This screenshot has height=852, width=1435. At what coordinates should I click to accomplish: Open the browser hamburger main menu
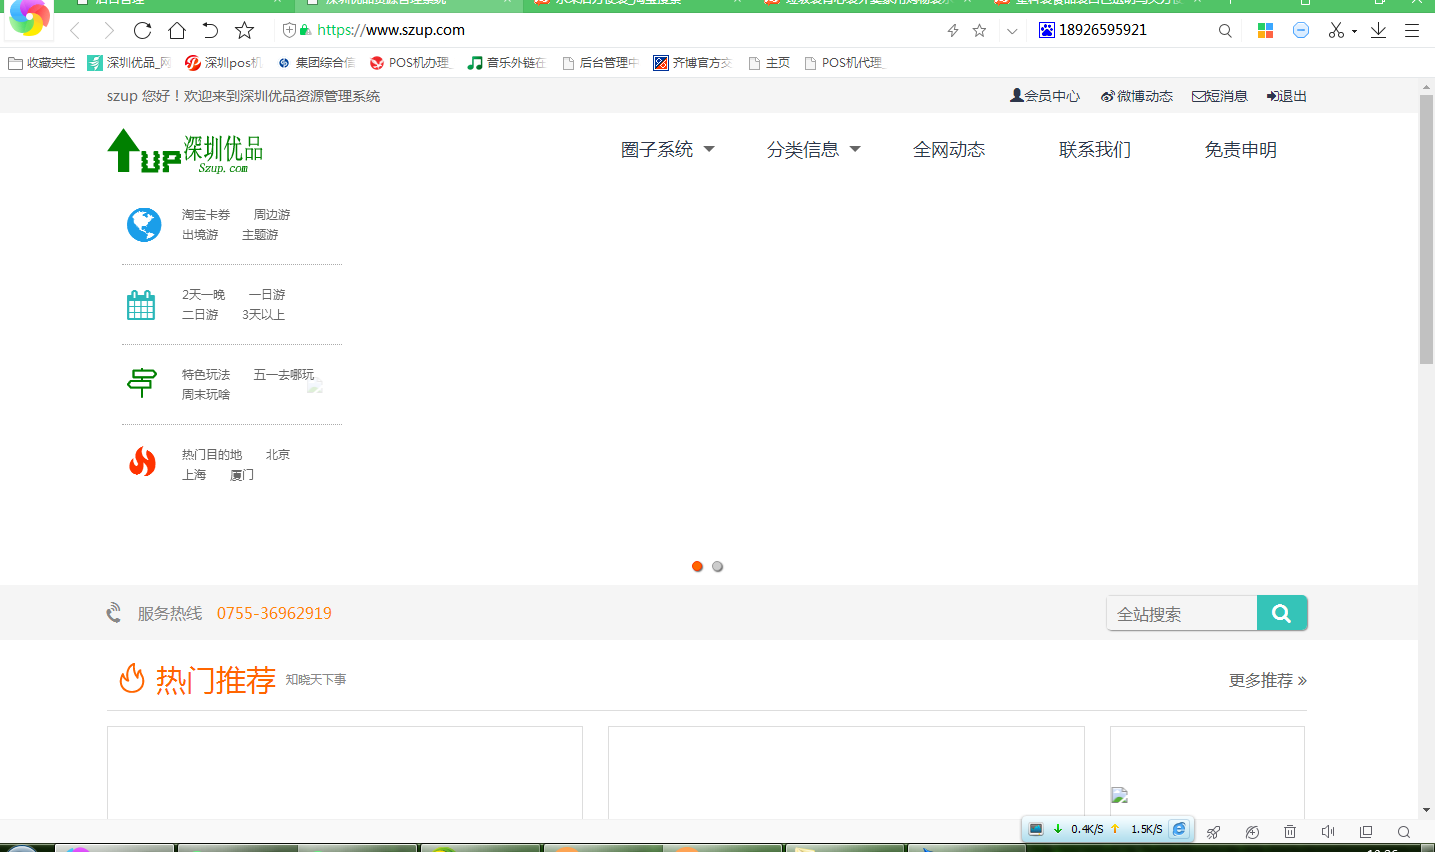[x=1412, y=30]
